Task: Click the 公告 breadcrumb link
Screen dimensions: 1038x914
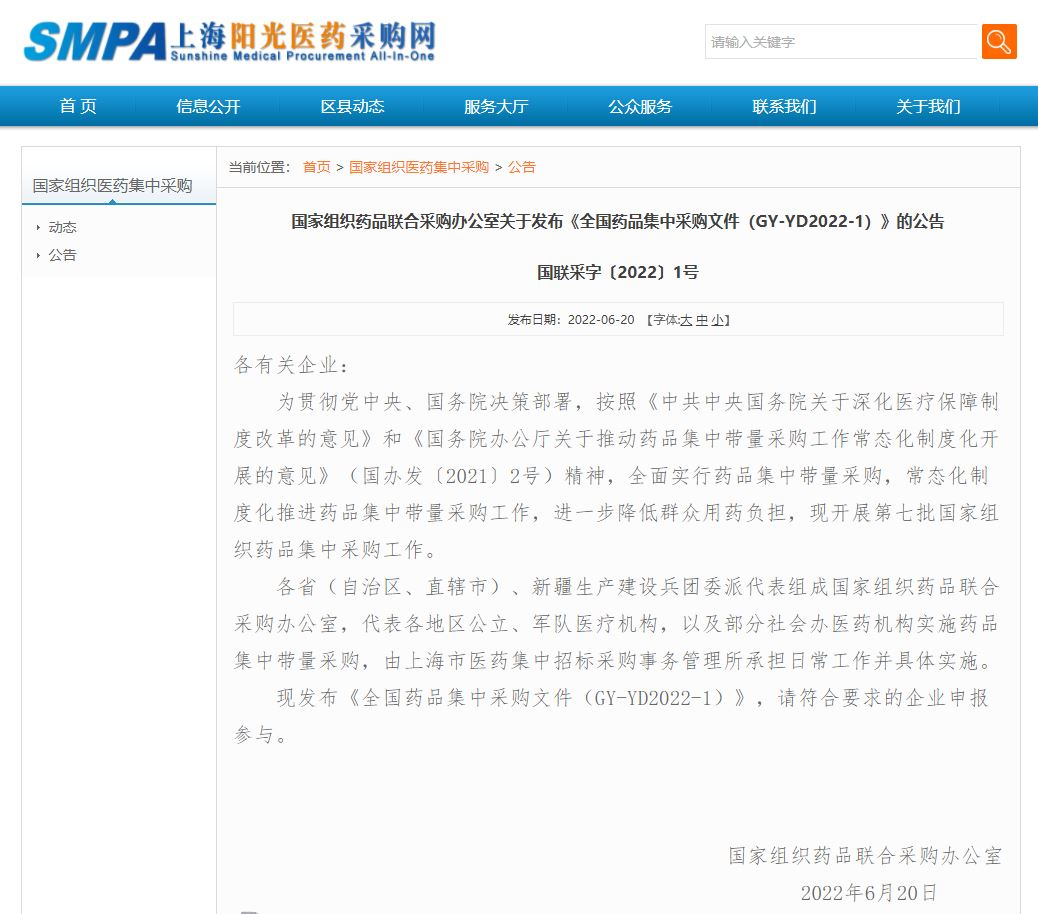Action: point(521,167)
